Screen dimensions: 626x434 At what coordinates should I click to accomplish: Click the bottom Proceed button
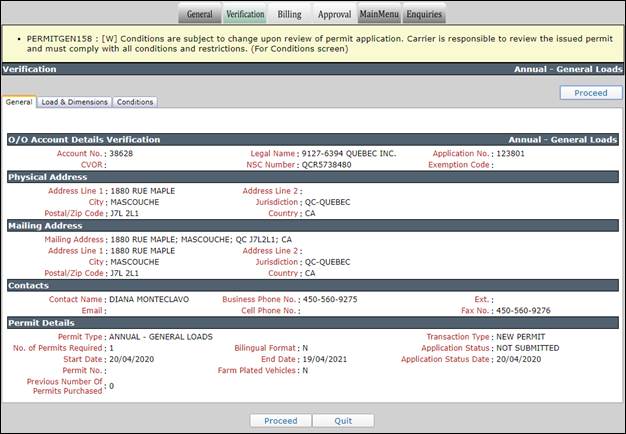pos(281,420)
